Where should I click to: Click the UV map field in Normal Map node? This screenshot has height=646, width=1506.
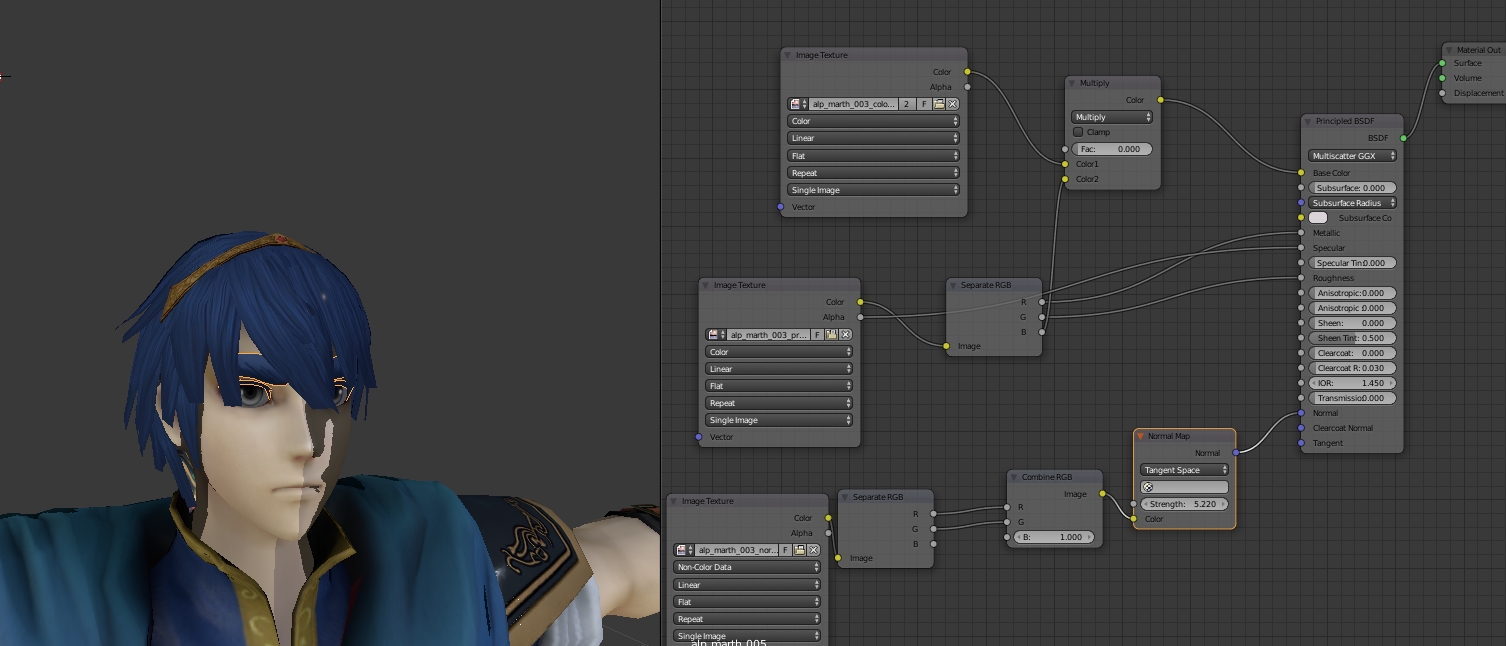tap(1185, 487)
